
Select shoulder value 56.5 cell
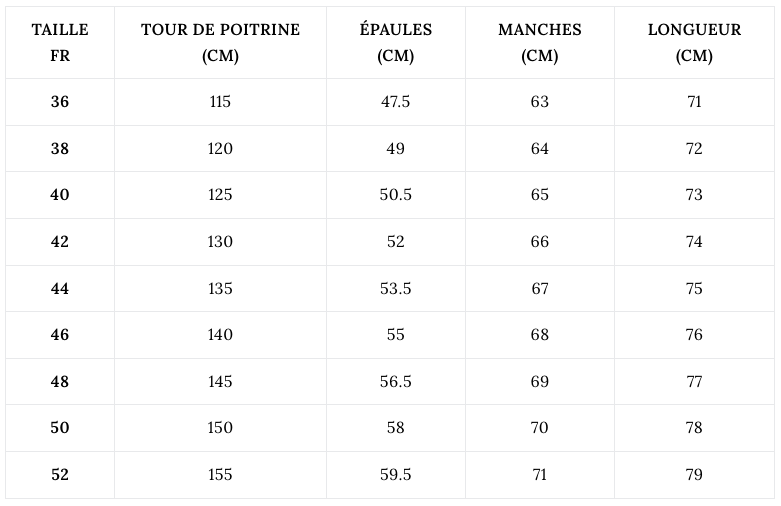(x=395, y=381)
